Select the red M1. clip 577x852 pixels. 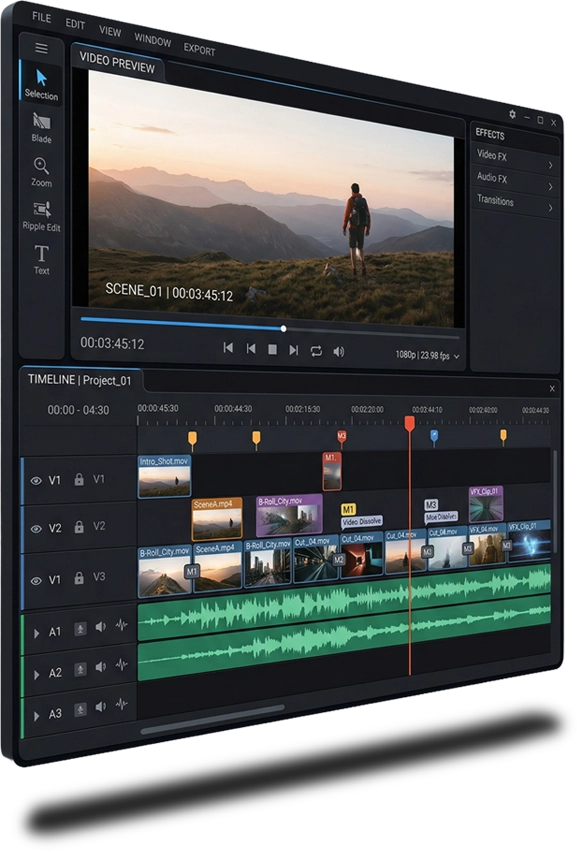coord(331,471)
